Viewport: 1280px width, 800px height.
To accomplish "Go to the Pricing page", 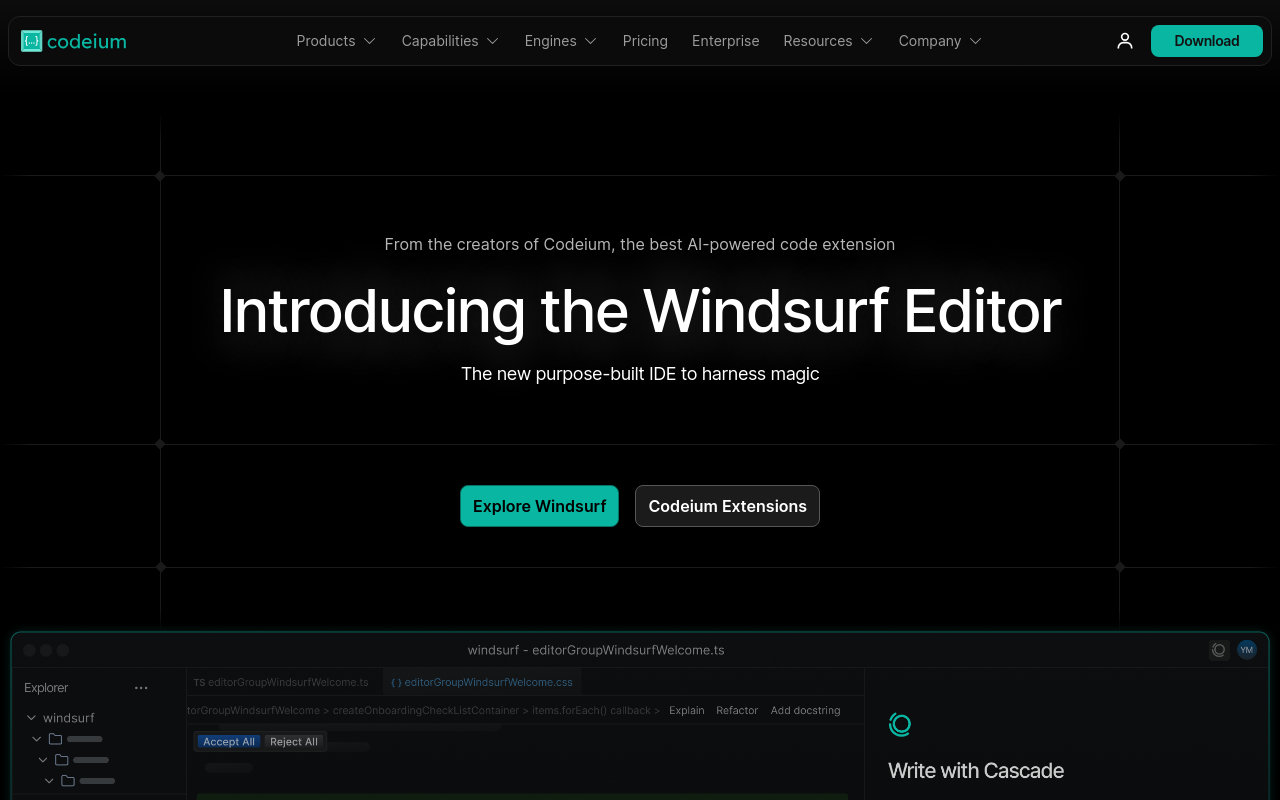I will pos(645,41).
